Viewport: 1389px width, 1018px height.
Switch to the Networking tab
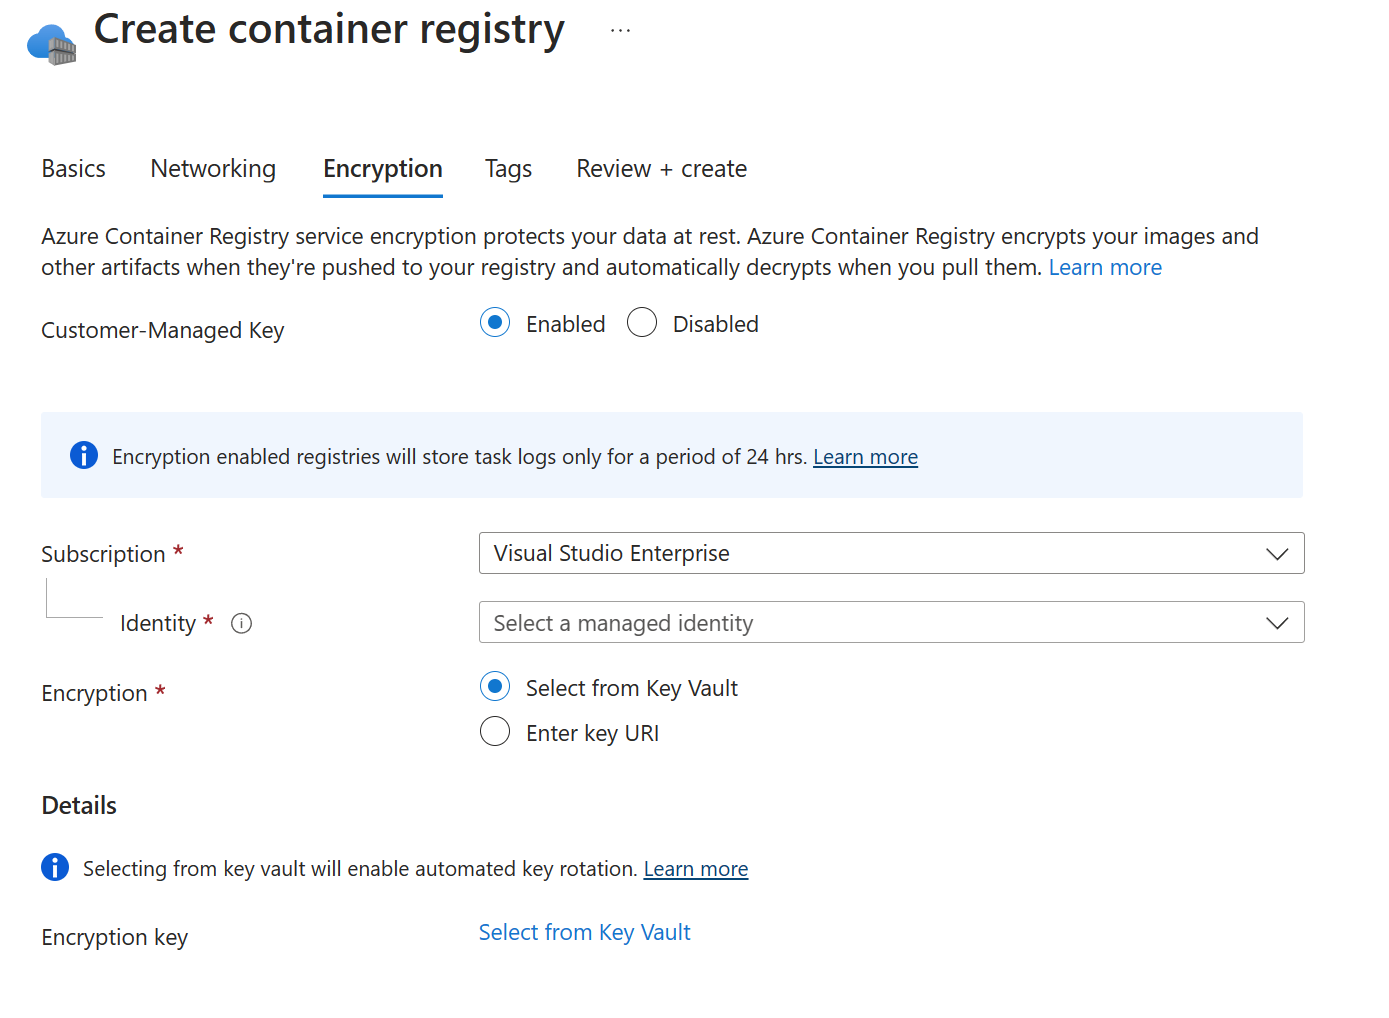213,168
